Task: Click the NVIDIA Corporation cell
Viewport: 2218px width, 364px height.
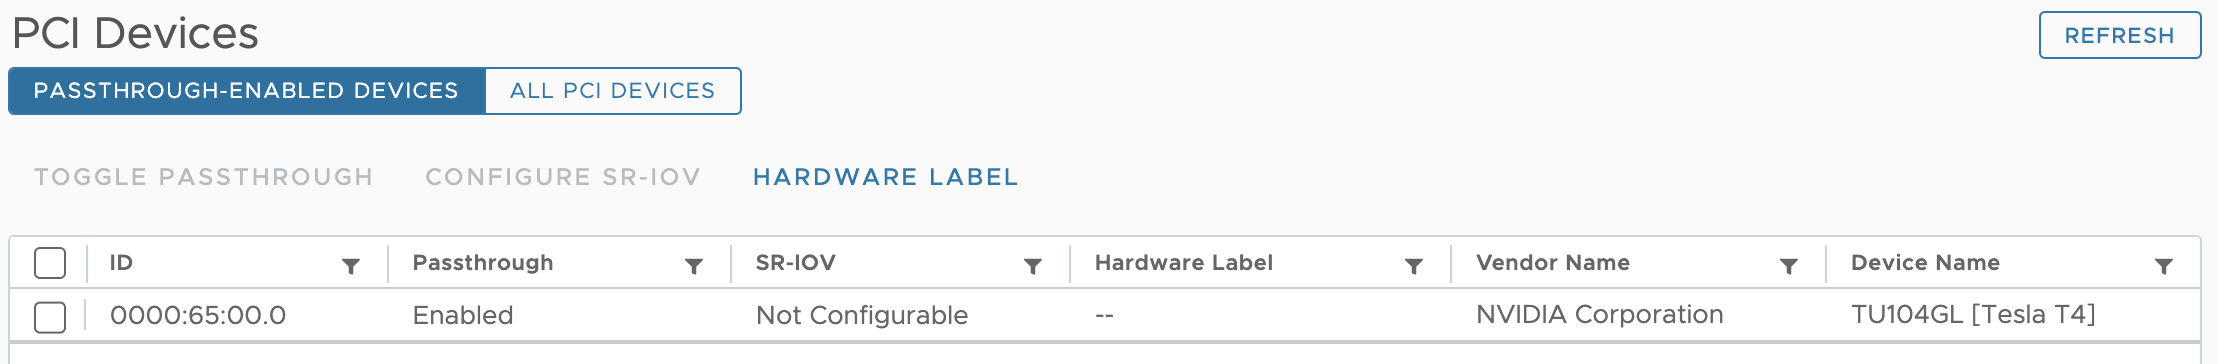Action: [x=1600, y=315]
